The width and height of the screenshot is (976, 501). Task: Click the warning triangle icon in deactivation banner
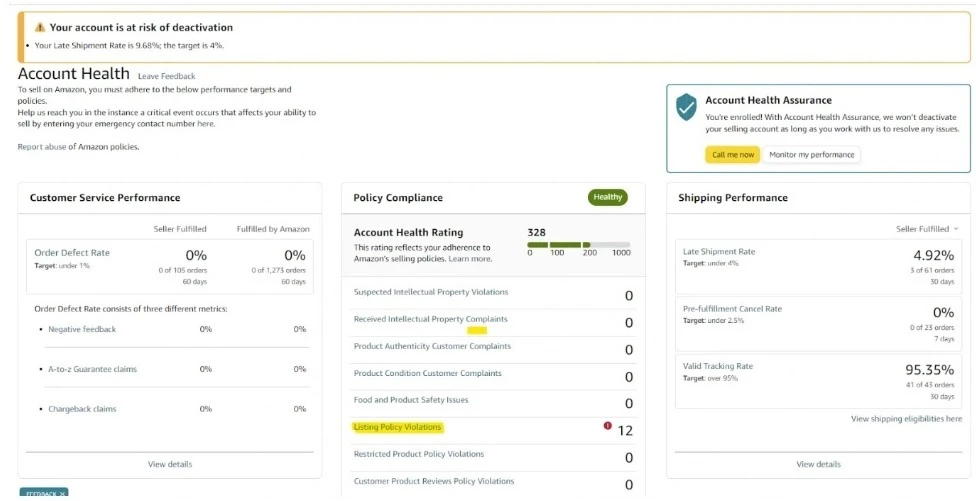40,27
